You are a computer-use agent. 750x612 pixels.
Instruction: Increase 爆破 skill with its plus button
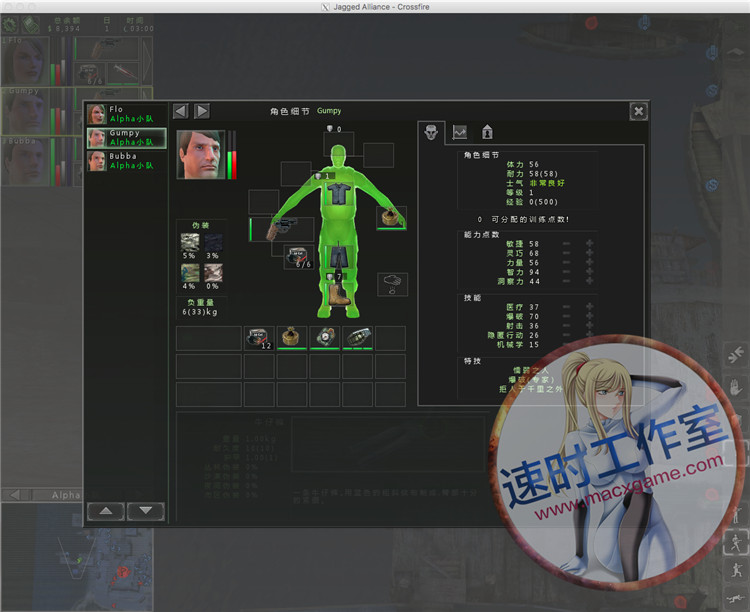point(590,316)
